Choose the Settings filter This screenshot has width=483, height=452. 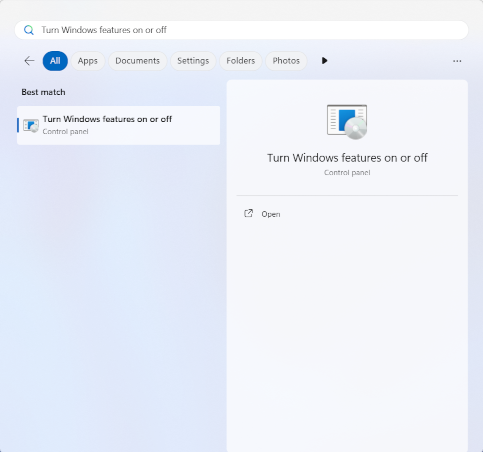[193, 61]
